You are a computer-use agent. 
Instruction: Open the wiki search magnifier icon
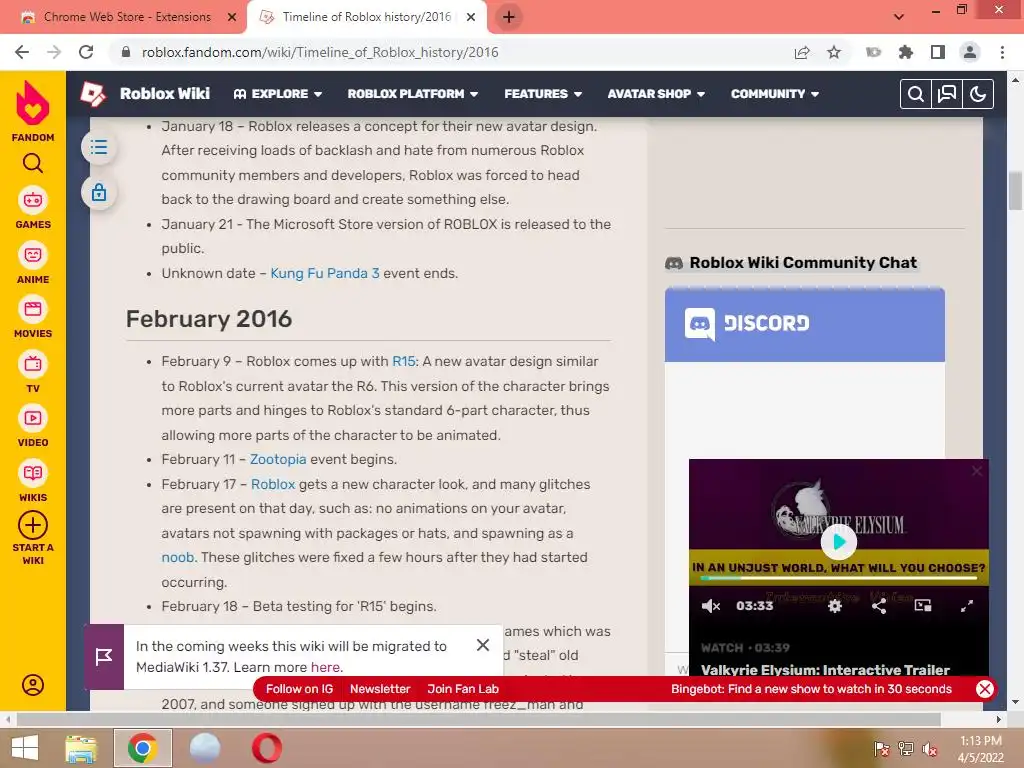916,94
